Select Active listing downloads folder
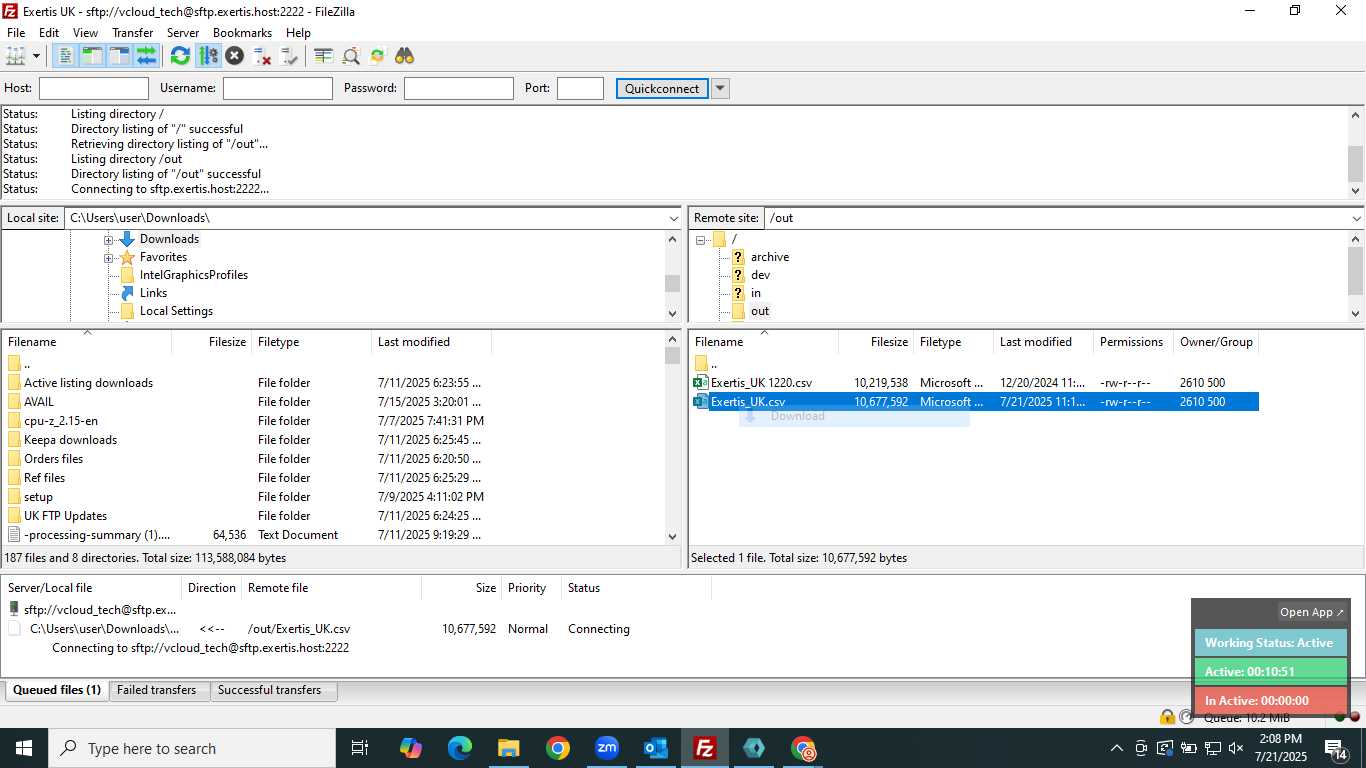 [88, 383]
